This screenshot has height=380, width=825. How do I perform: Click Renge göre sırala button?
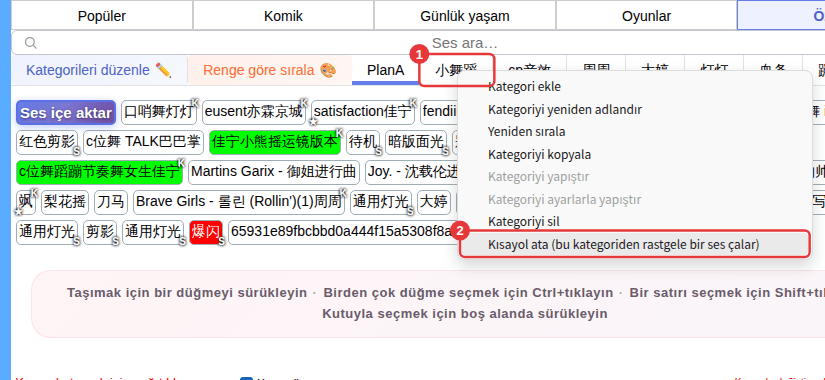pos(269,70)
